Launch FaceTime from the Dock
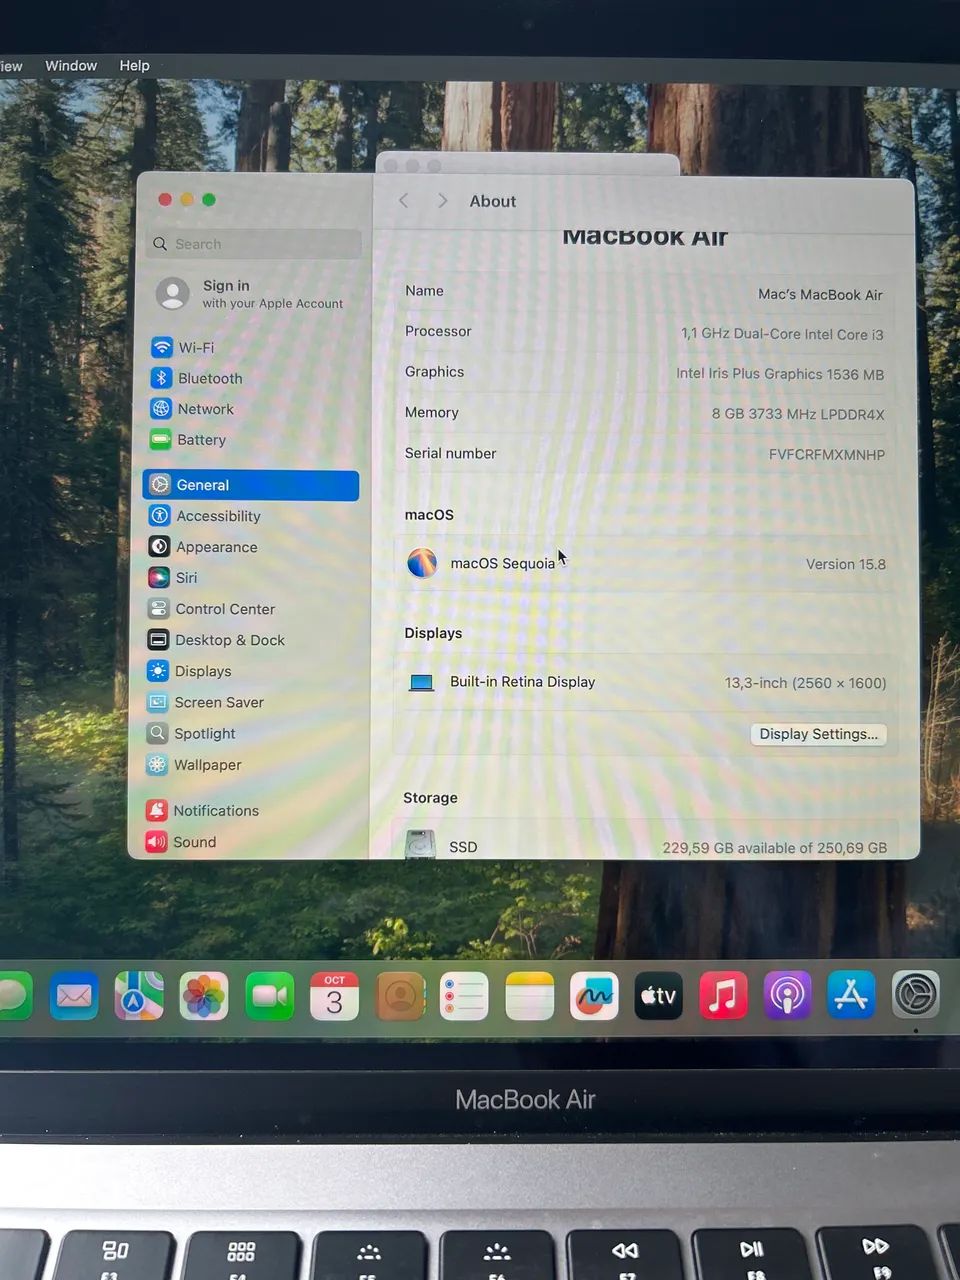Screen dimensions: 960x1280 coord(270,996)
